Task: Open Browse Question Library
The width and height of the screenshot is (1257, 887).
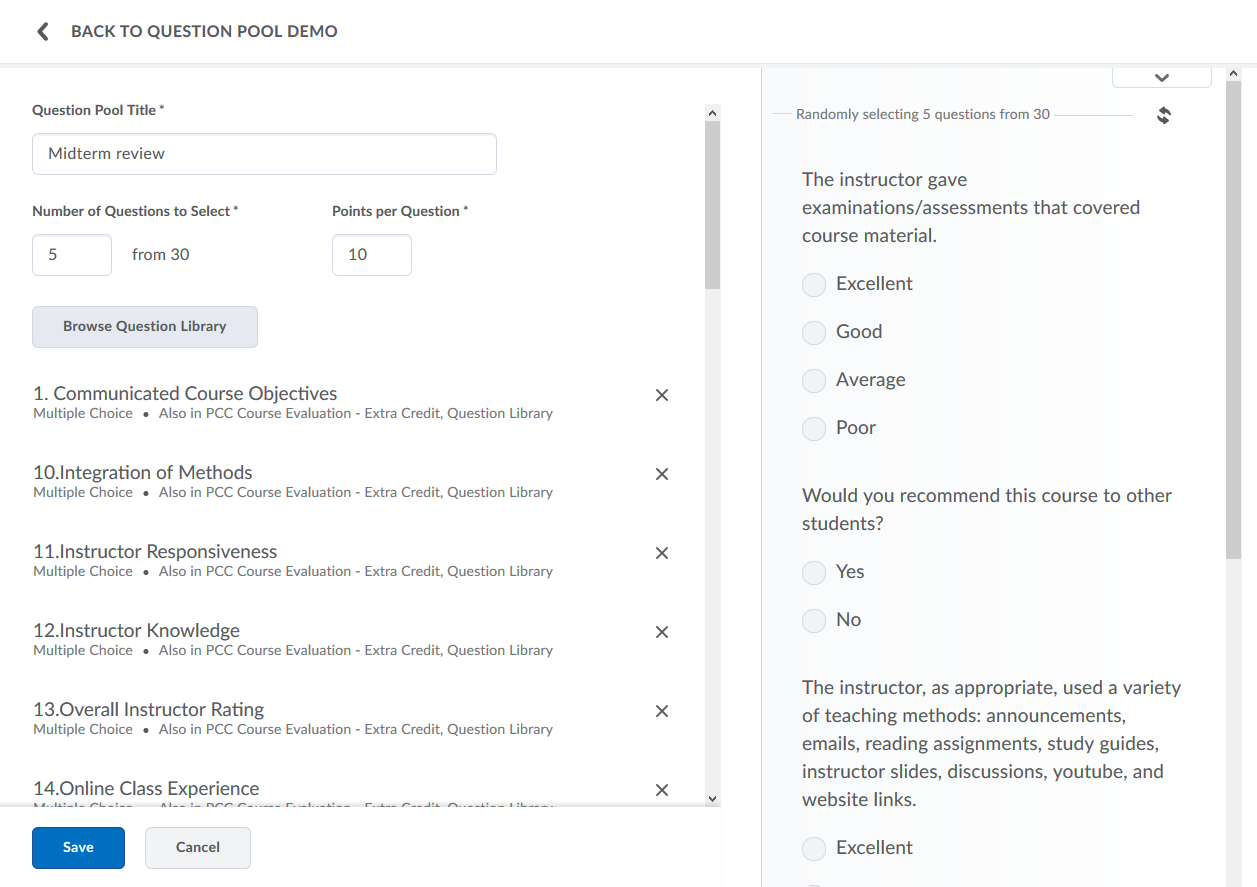Action: pyautogui.click(x=145, y=327)
